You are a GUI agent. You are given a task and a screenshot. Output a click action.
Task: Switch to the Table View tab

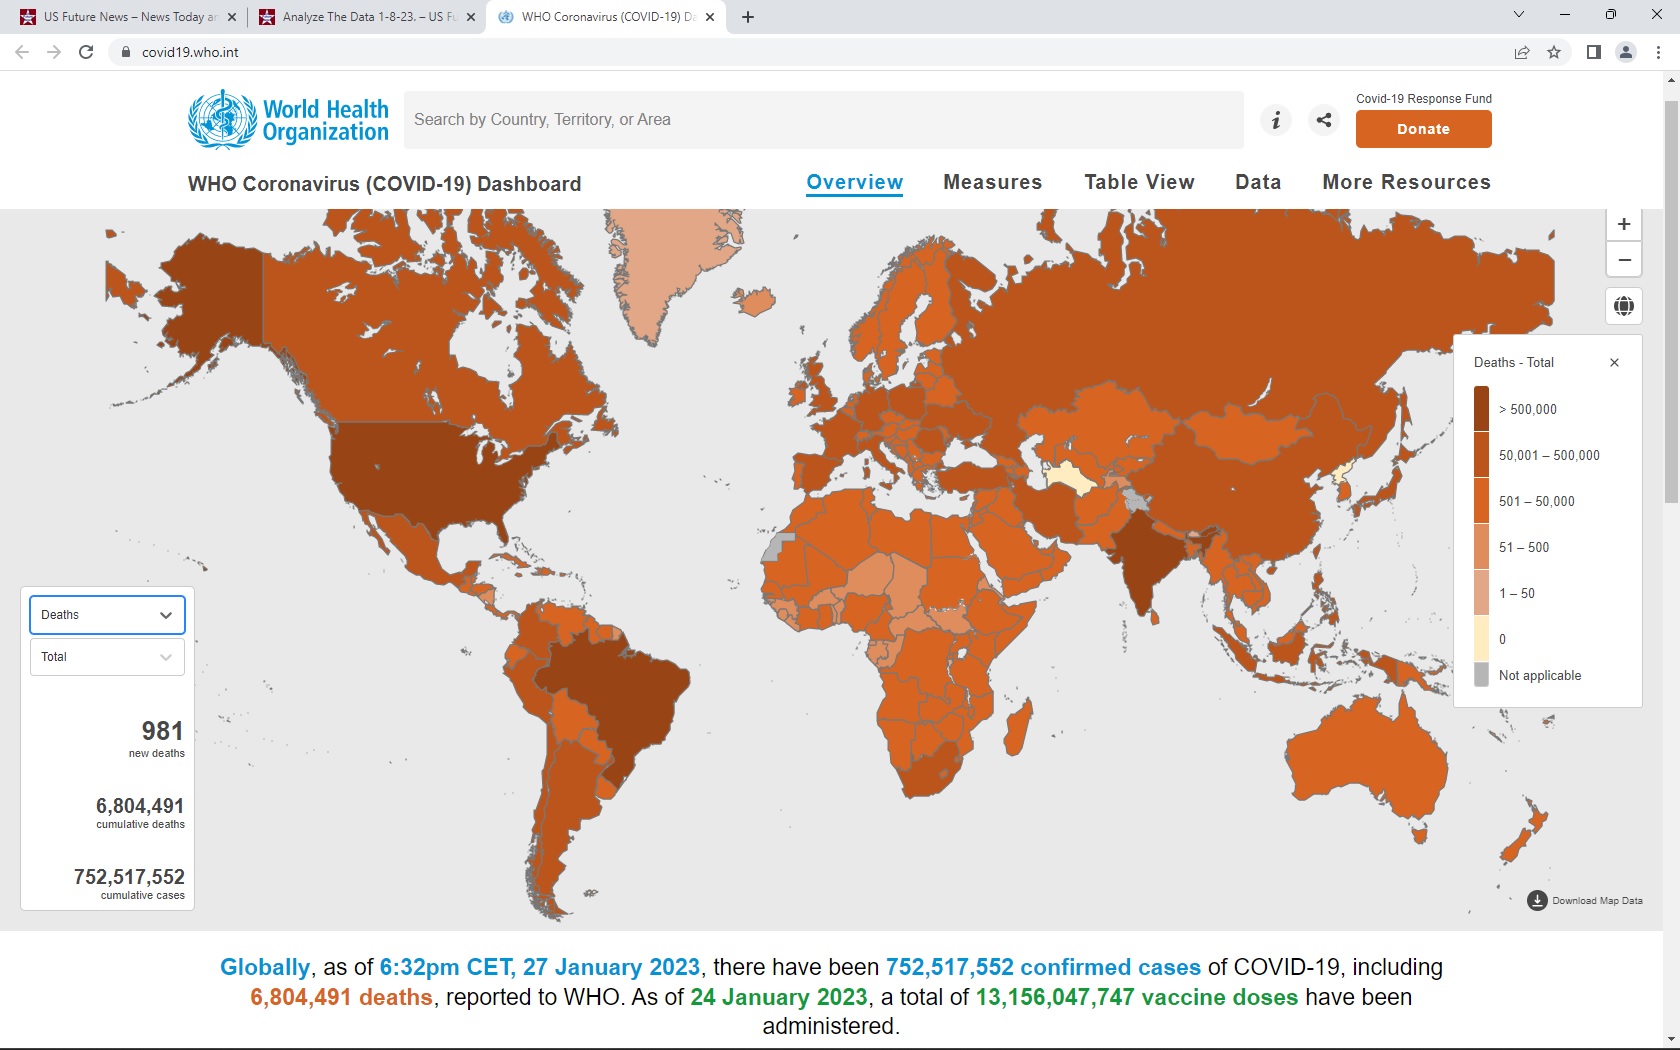point(1139,182)
